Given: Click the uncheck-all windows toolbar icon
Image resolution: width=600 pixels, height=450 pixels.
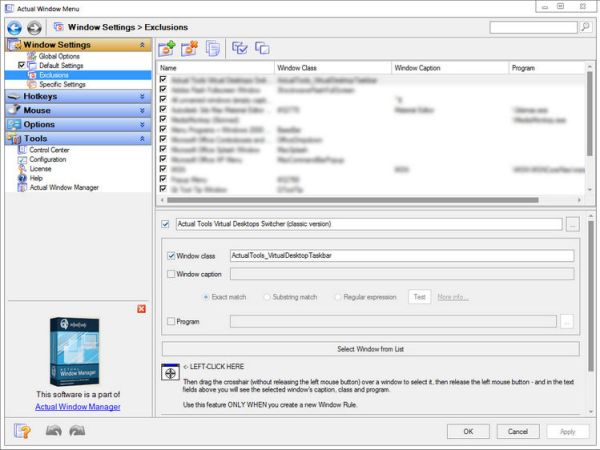Looking at the screenshot, I should coord(262,48).
